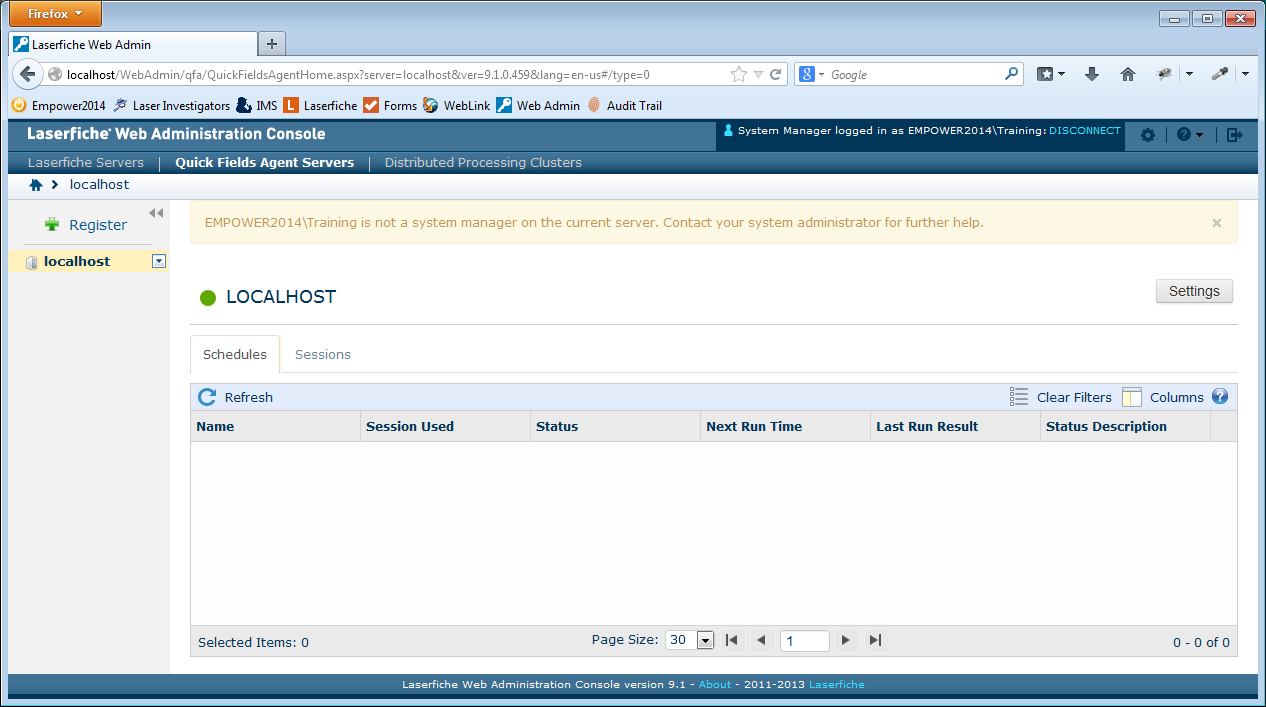
Task: Click the About link in footer
Action: (715, 685)
